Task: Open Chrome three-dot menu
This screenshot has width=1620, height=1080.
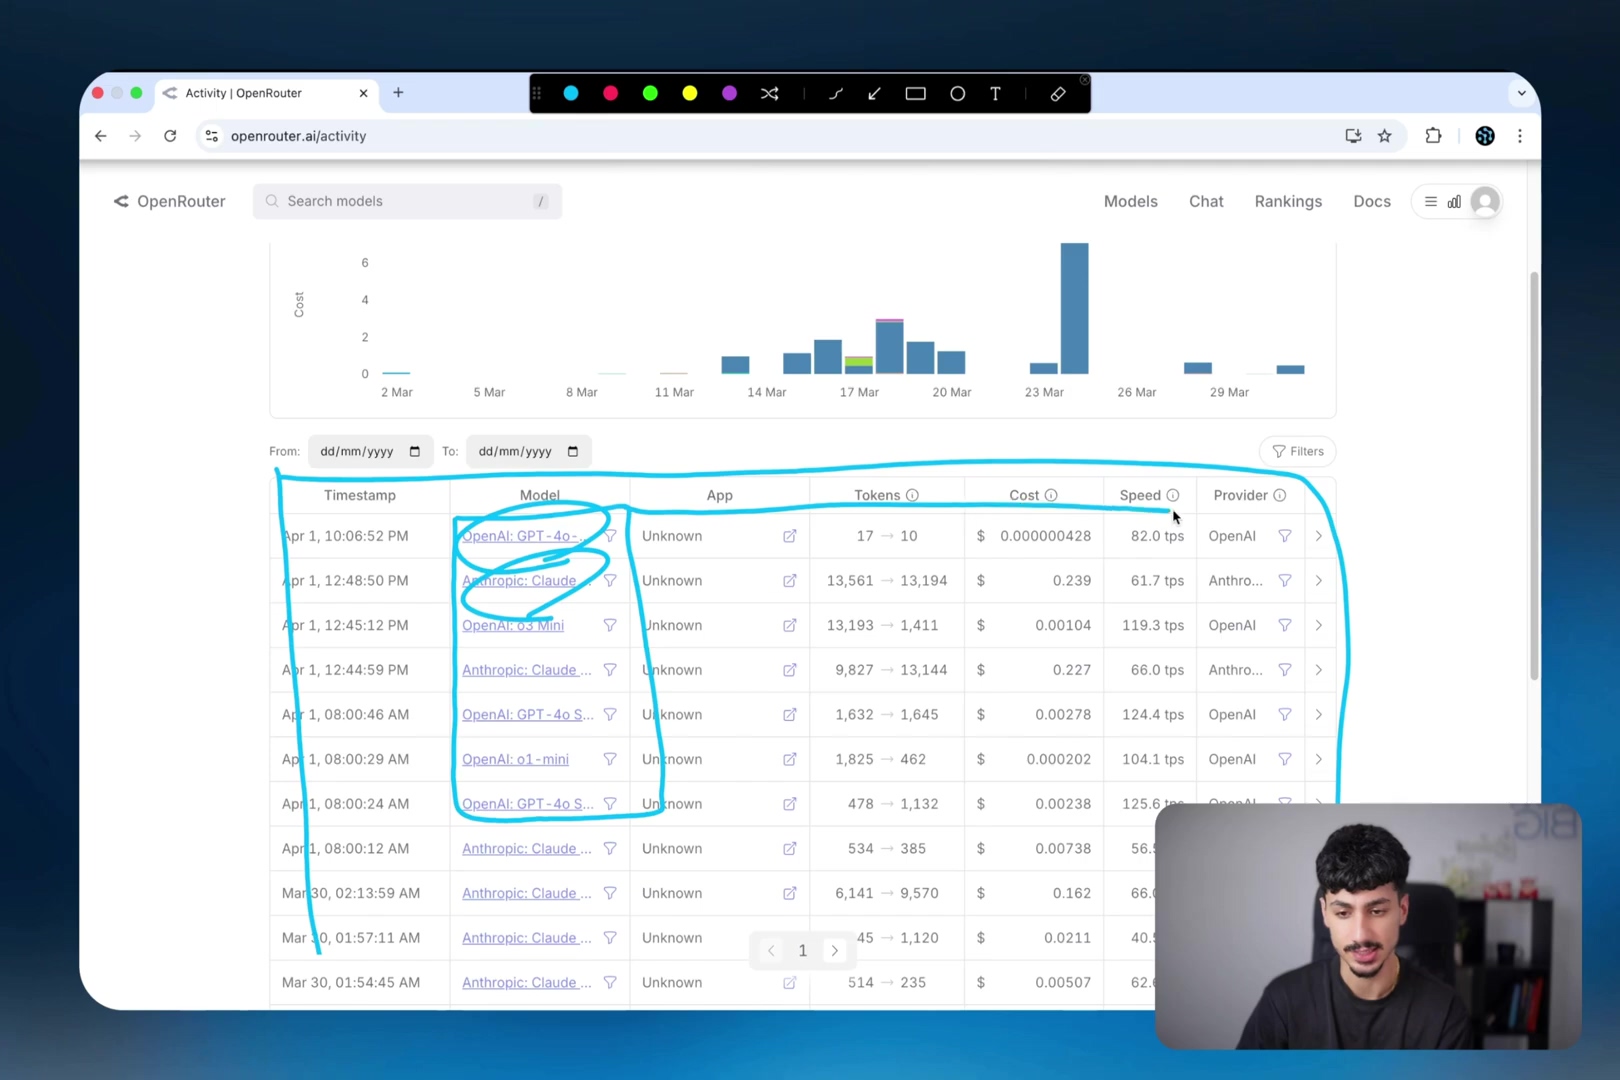Action: click(1520, 136)
